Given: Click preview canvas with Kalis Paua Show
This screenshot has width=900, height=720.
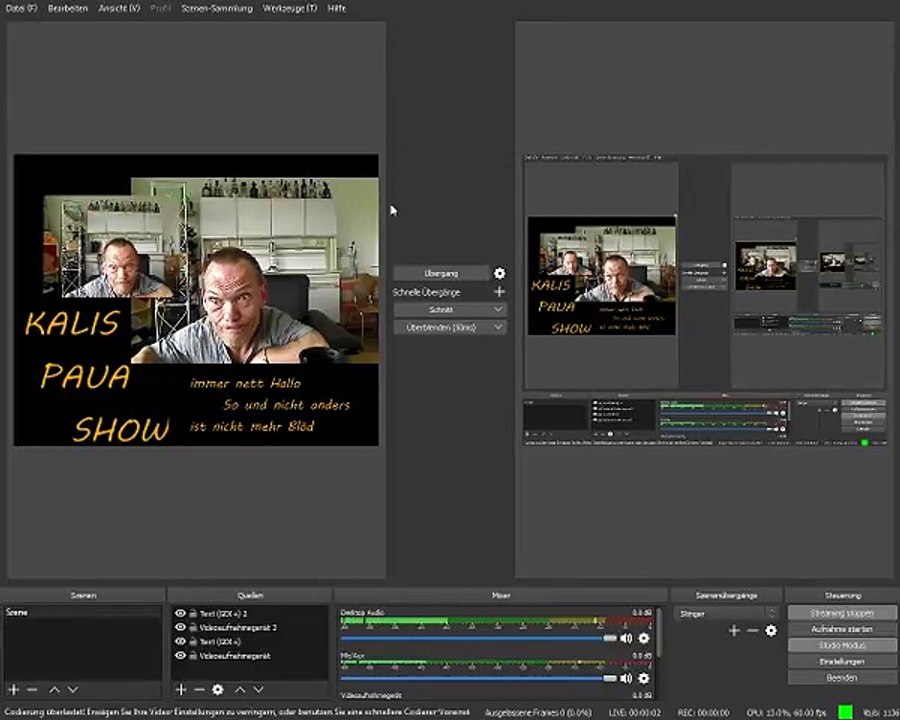Looking at the screenshot, I should pos(196,300).
